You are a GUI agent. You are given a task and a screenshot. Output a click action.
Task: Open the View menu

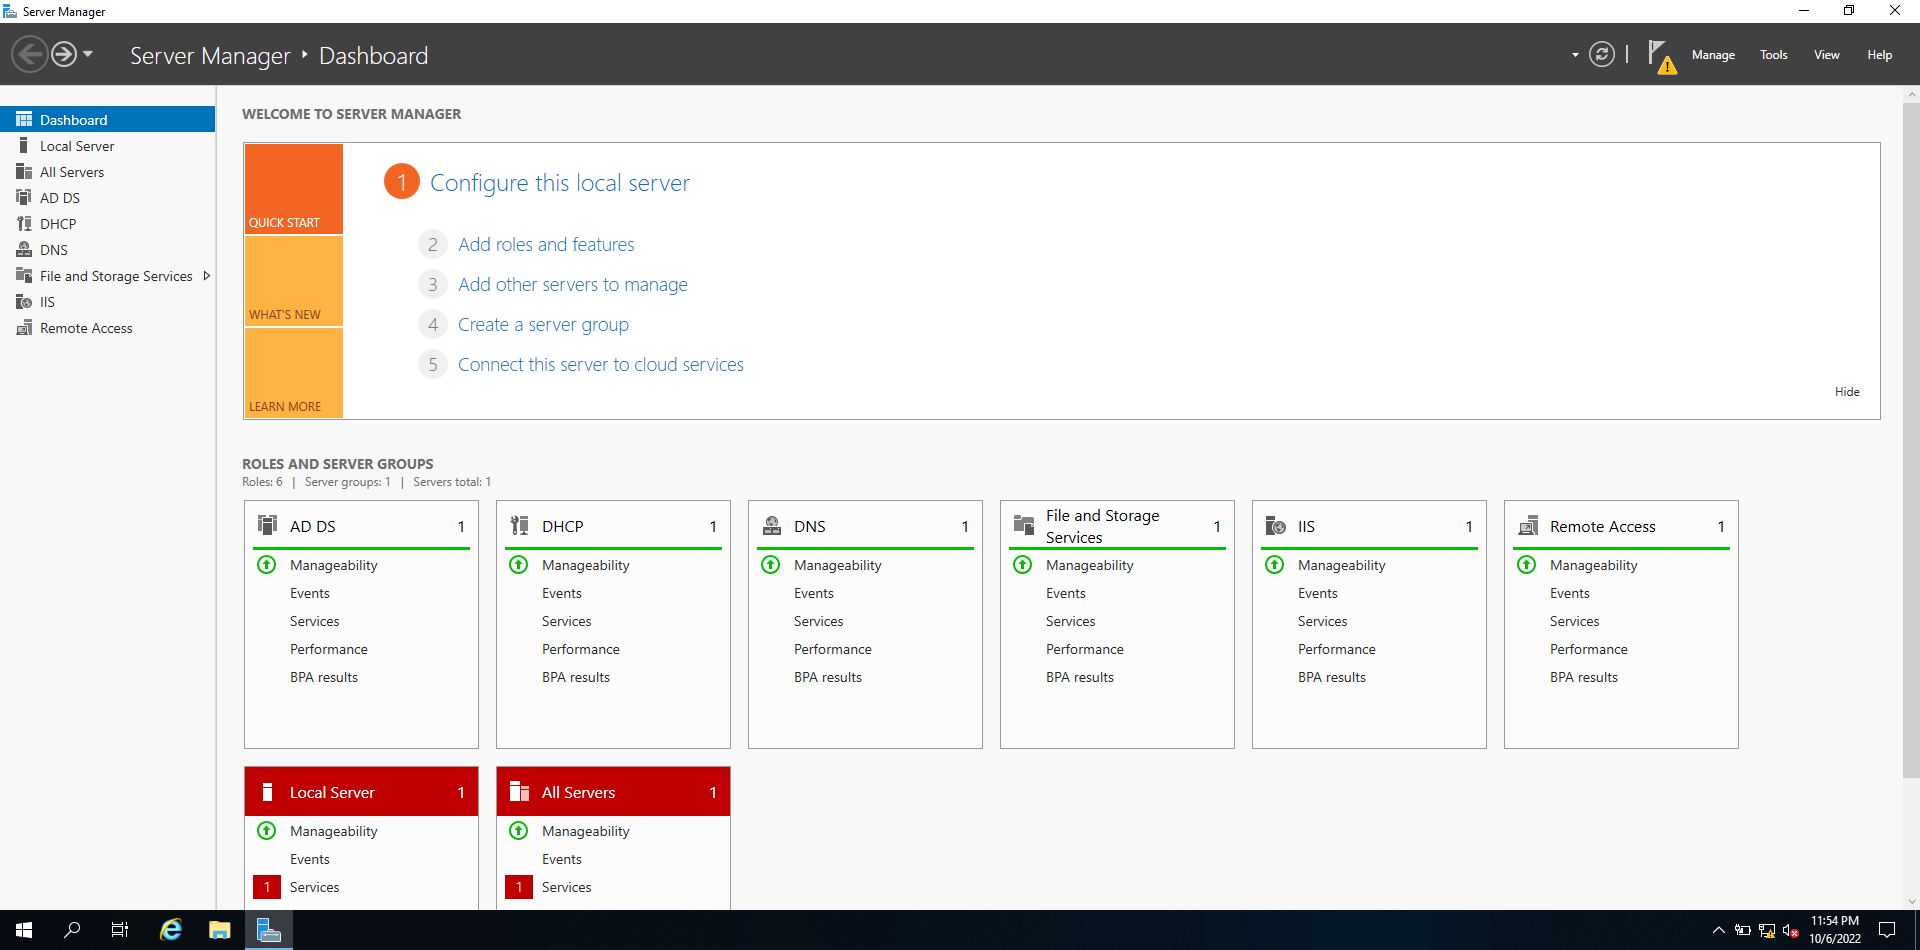pos(1827,55)
